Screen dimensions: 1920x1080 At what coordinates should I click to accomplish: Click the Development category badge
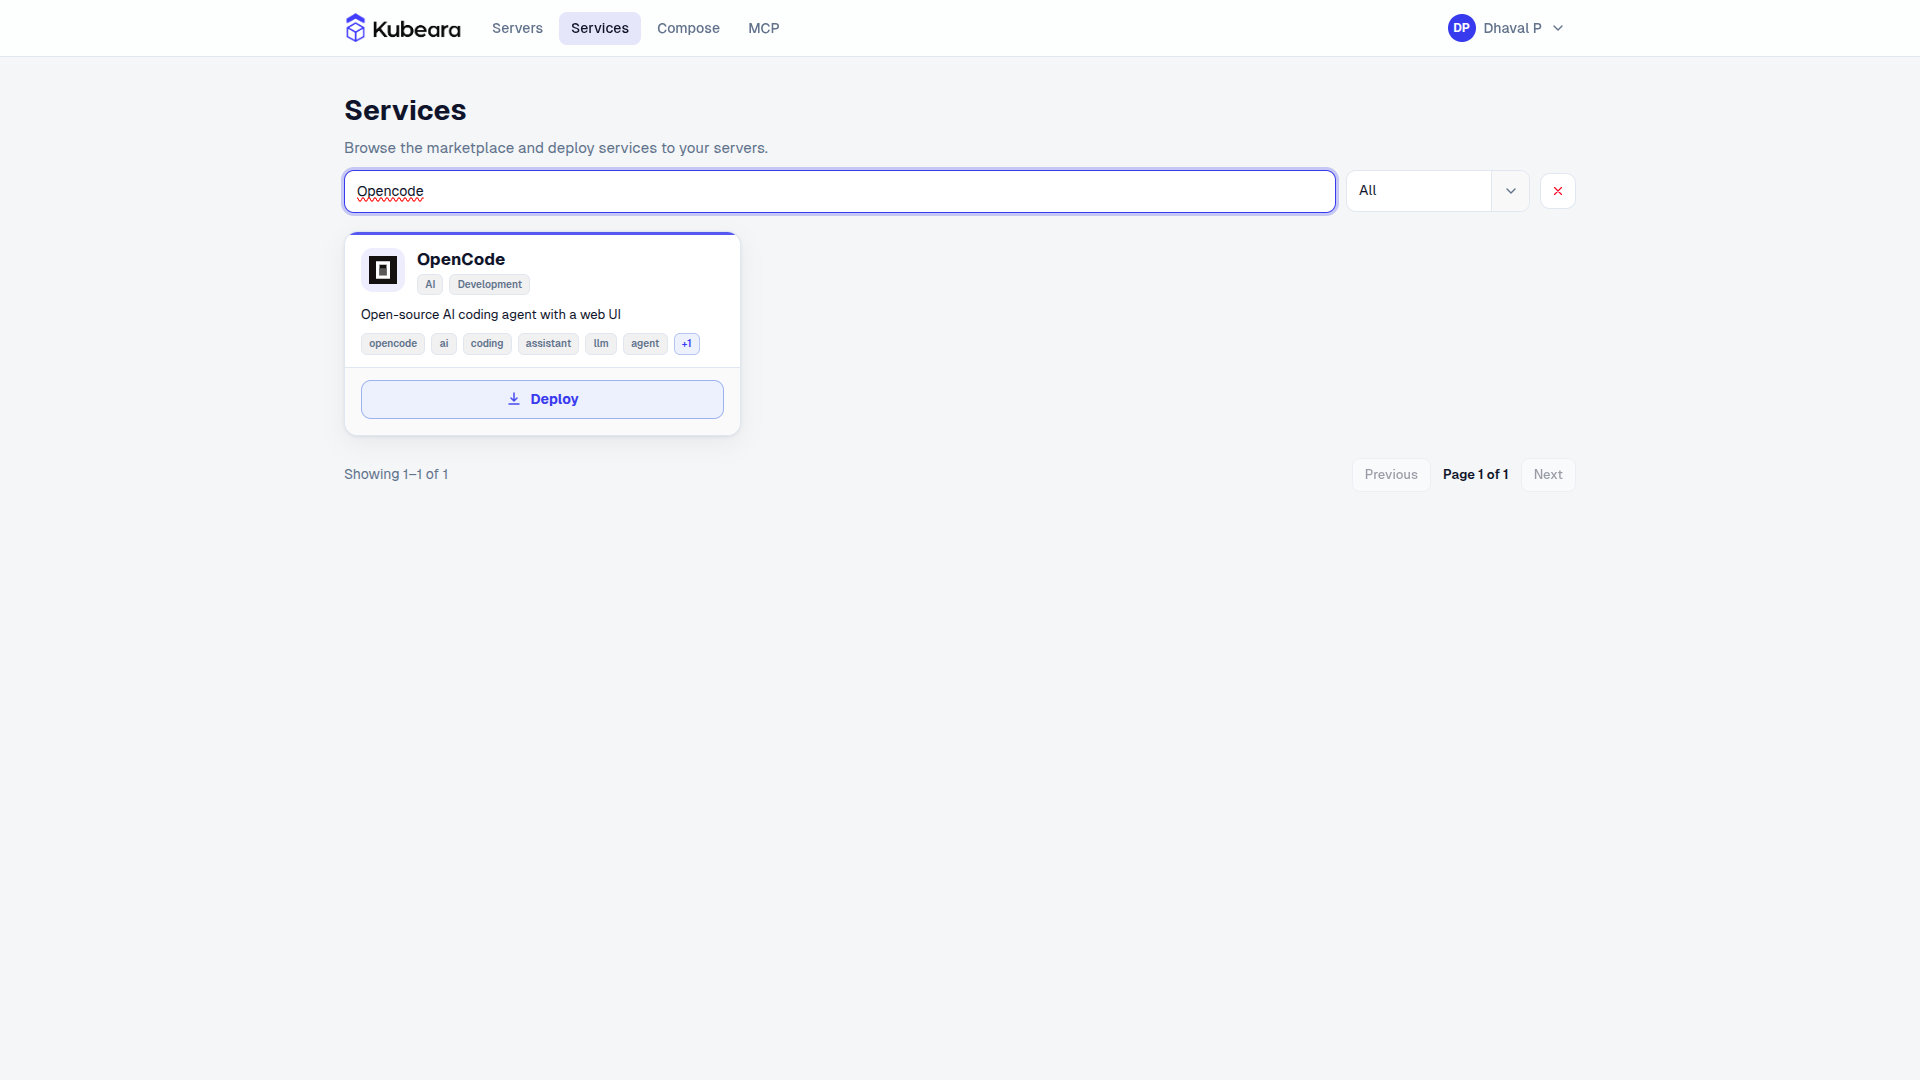(x=490, y=285)
